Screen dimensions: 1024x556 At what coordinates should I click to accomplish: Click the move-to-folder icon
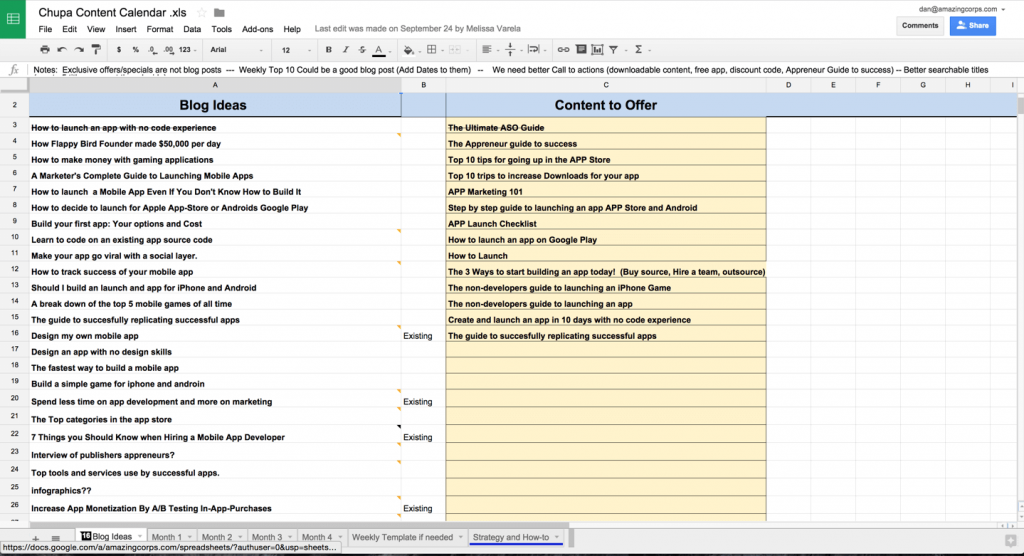219,12
